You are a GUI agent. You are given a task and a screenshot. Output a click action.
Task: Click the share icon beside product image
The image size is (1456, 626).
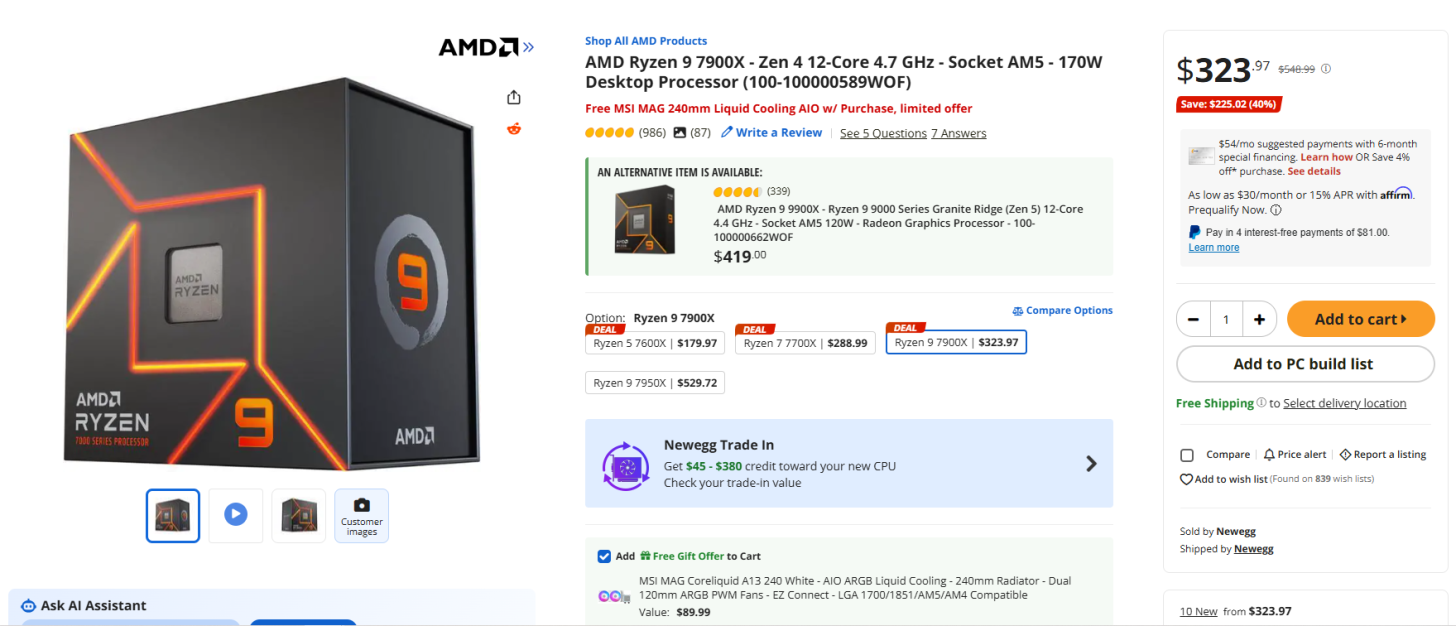pyautogui.click(x=514, y=97)
